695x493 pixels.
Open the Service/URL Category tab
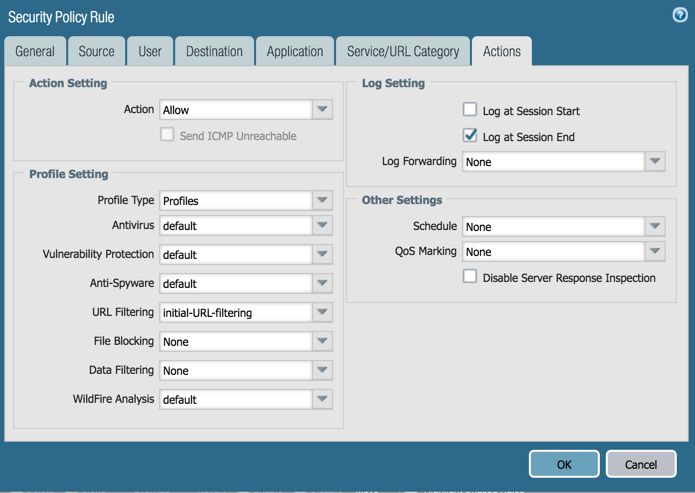tap(403, 51)
